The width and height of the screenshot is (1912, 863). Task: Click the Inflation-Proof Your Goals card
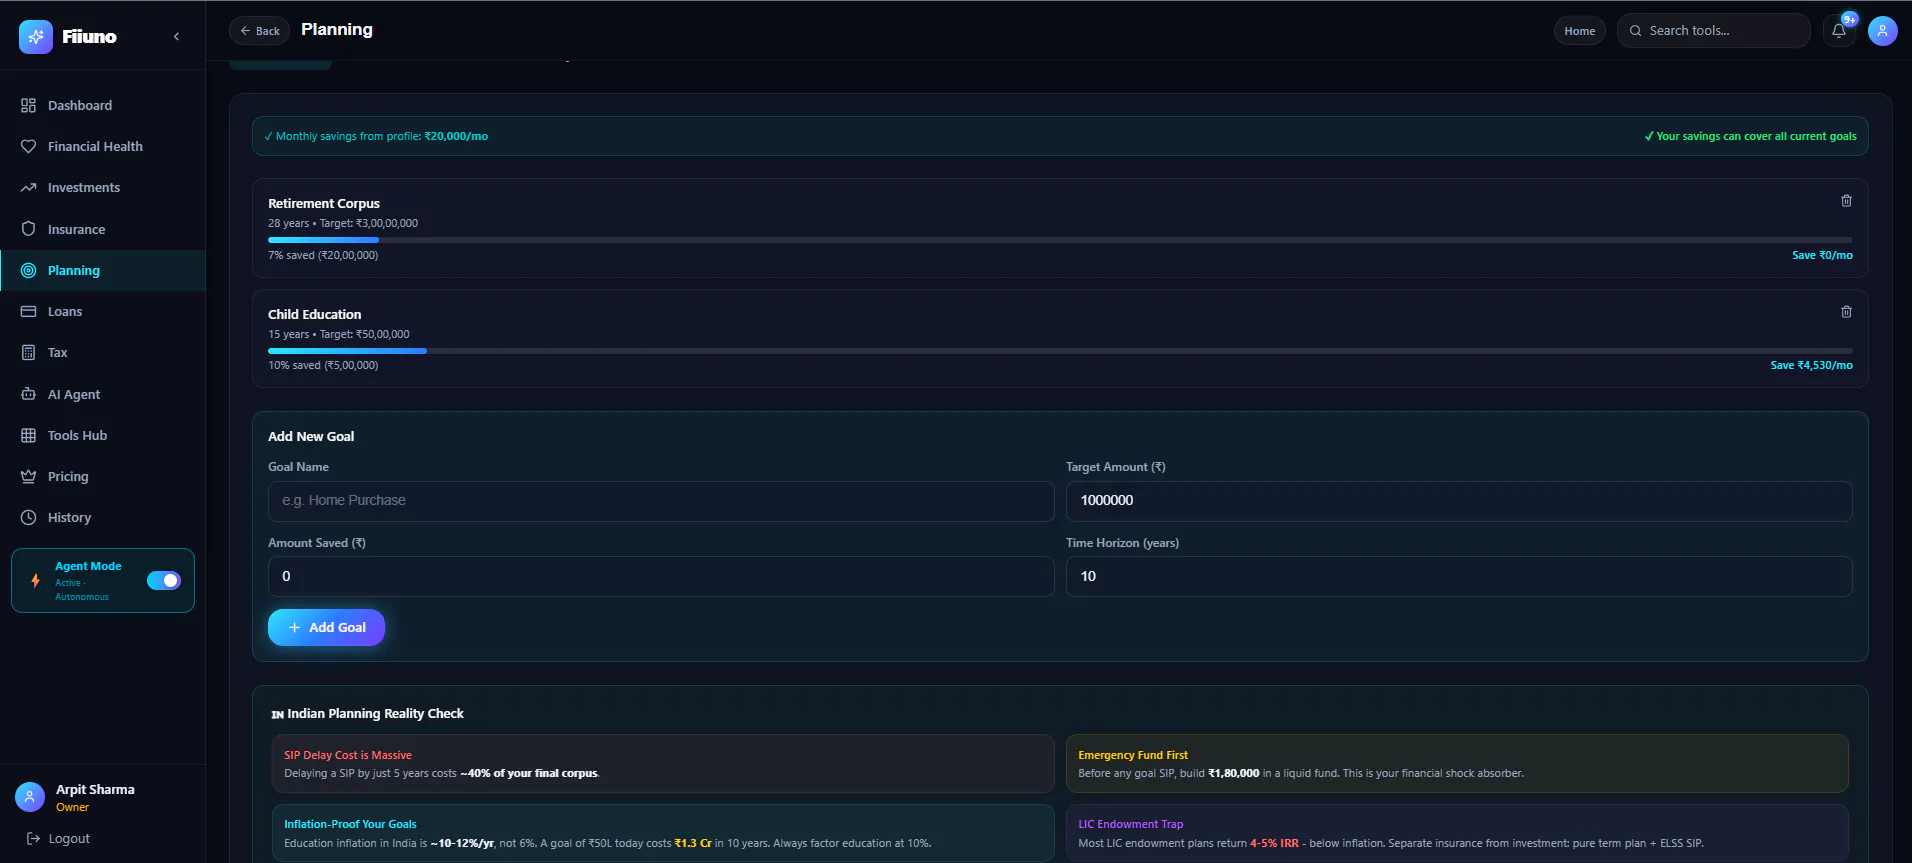coord(663,833)
